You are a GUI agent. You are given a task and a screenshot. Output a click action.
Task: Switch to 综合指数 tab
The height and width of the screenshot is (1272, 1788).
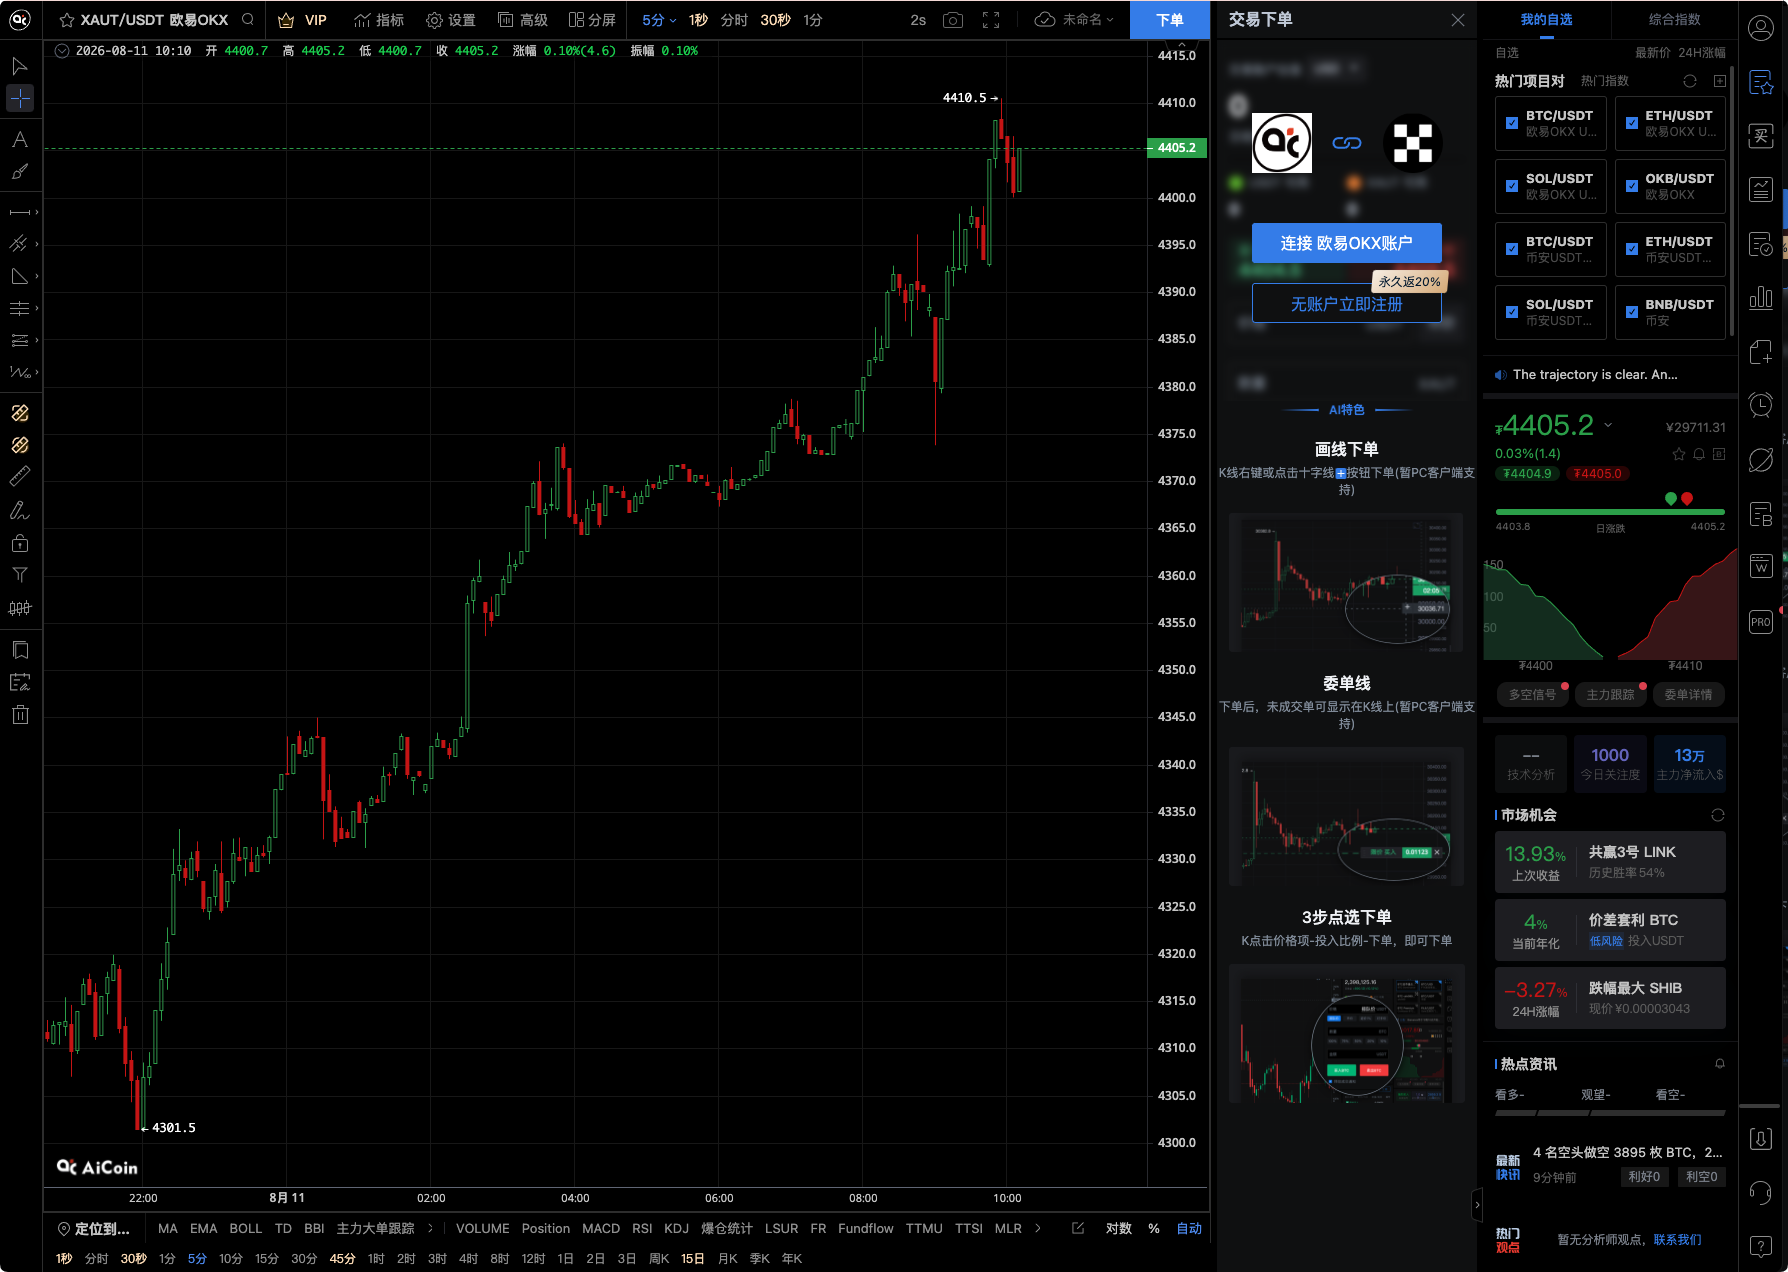click(1675, 20)
